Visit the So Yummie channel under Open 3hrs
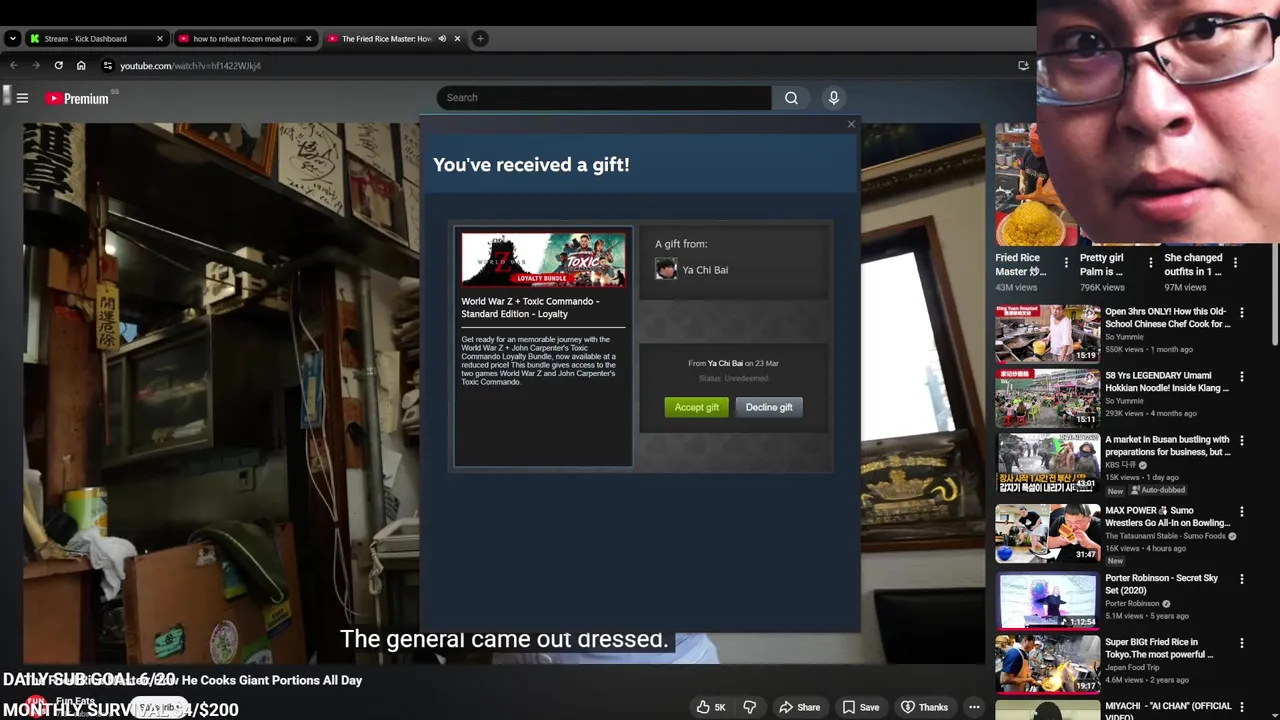 (x=1124, y=337)
